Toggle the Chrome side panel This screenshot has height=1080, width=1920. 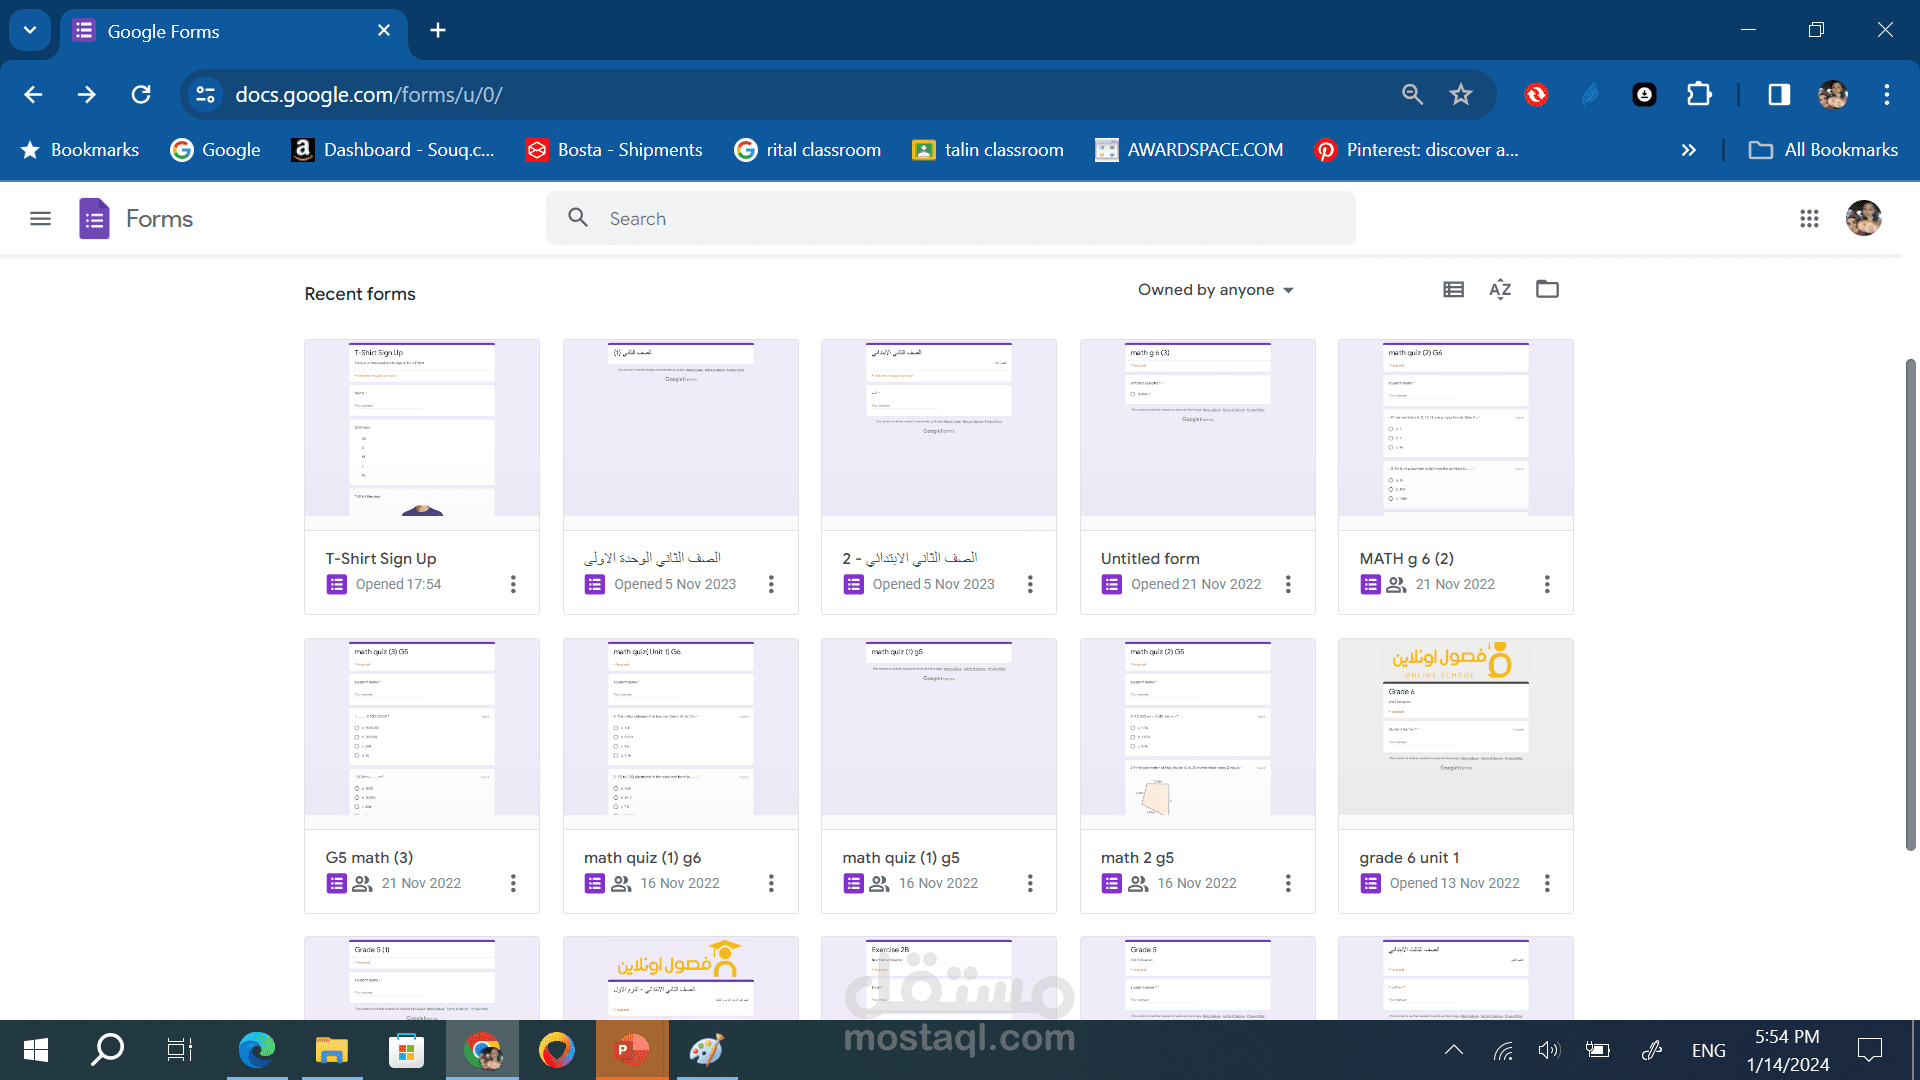(x=1779, y=94)
